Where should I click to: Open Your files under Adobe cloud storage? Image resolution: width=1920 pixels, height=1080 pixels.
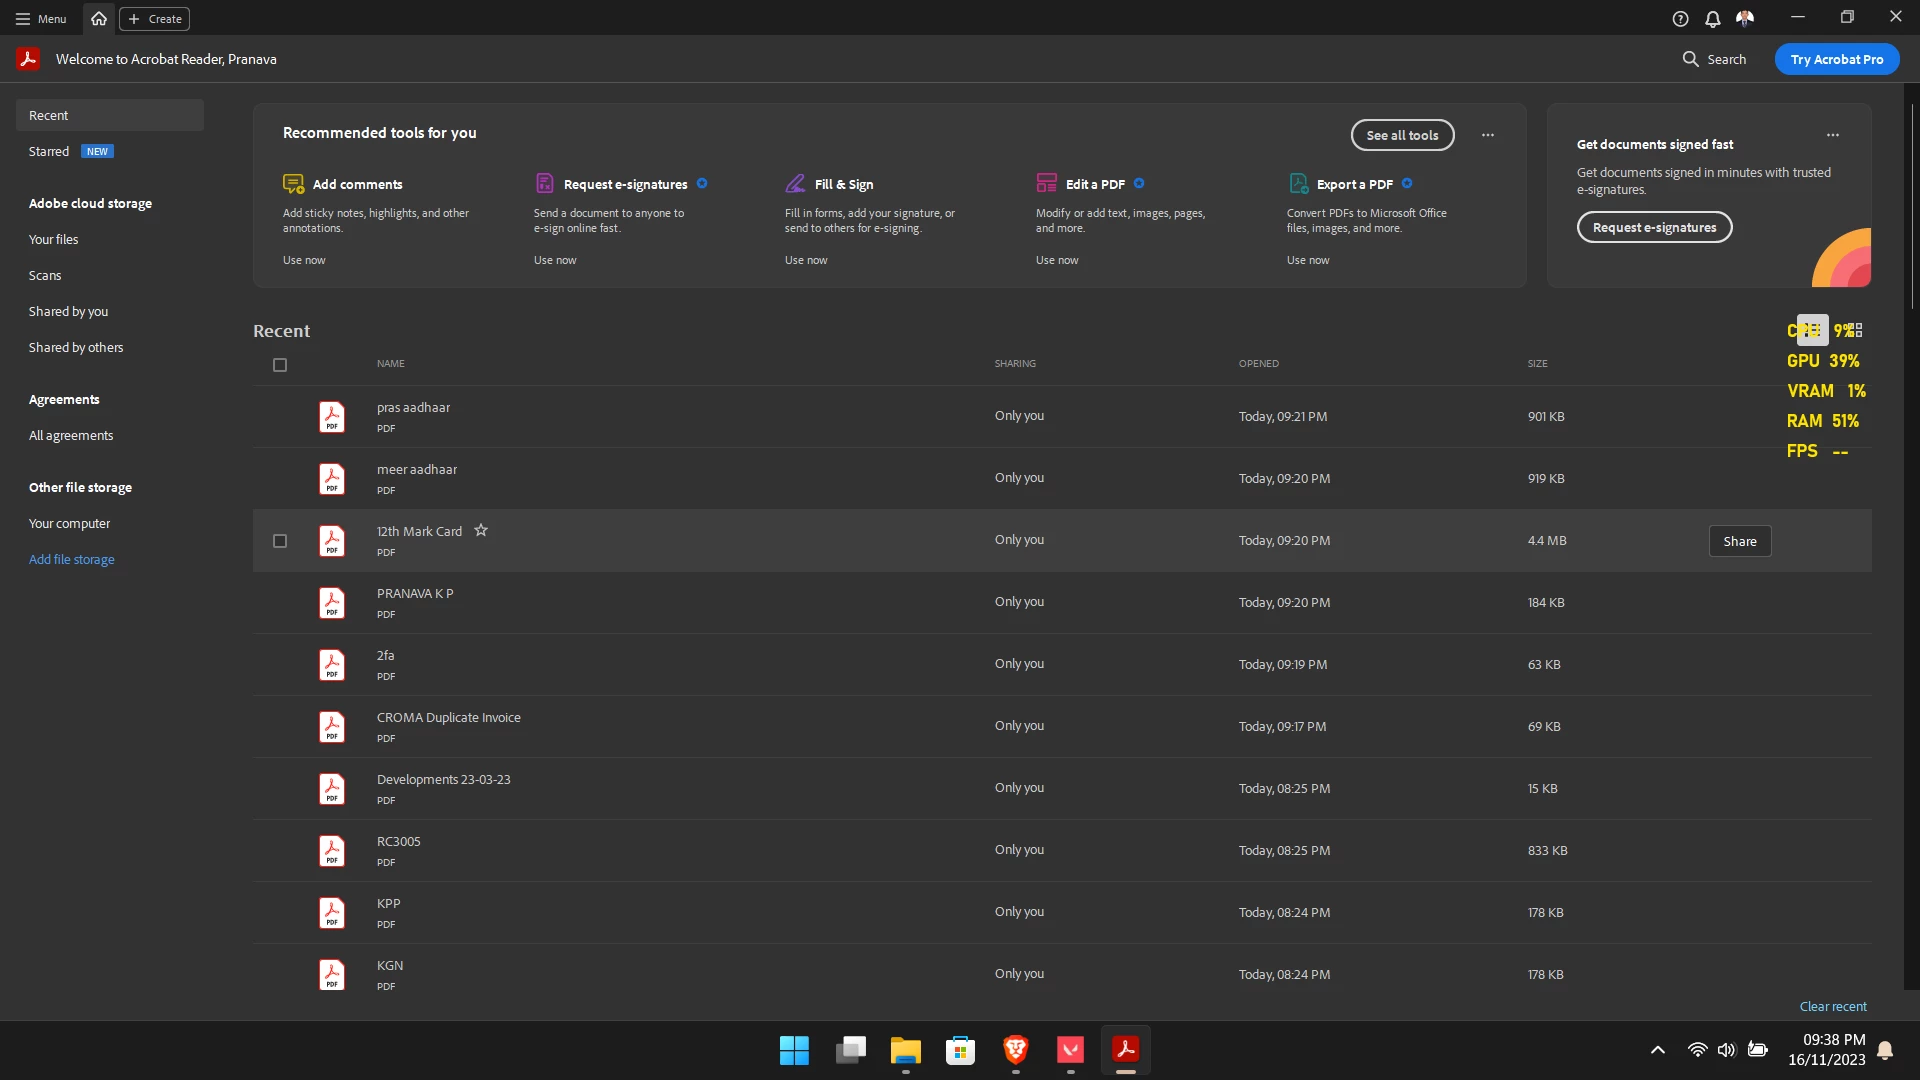tap(53, 240)
